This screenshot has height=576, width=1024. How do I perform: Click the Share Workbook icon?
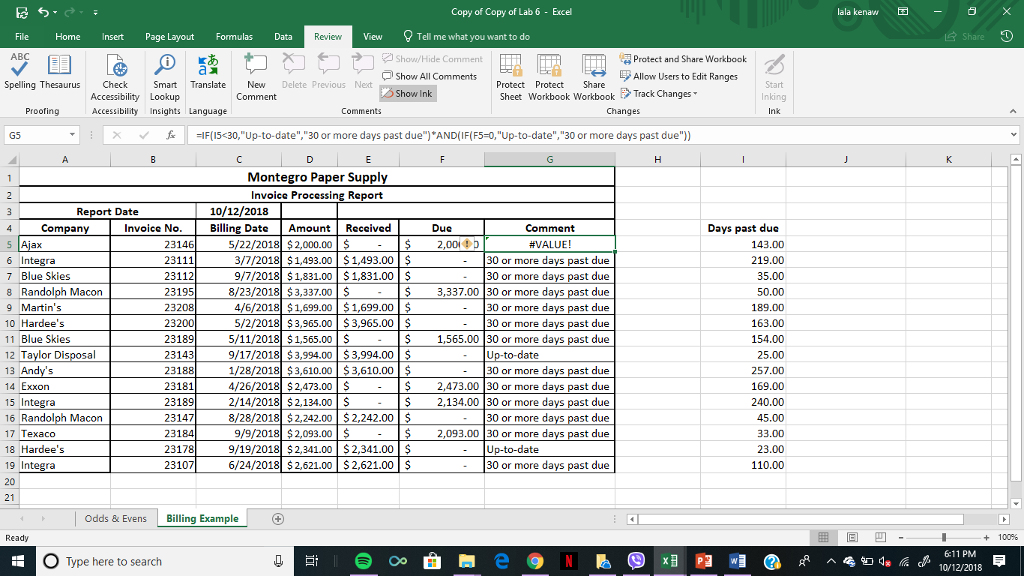[x=593, y=74]
